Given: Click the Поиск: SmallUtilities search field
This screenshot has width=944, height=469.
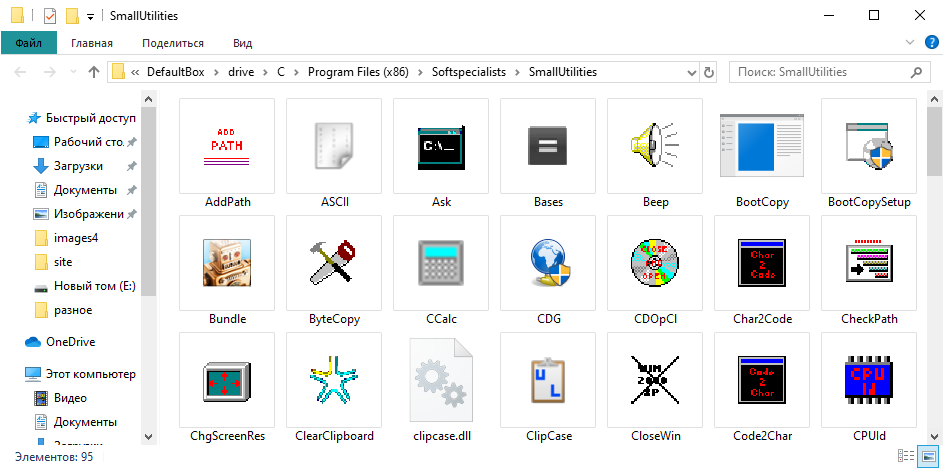Looking at the screenshot, I should (828, 72).
